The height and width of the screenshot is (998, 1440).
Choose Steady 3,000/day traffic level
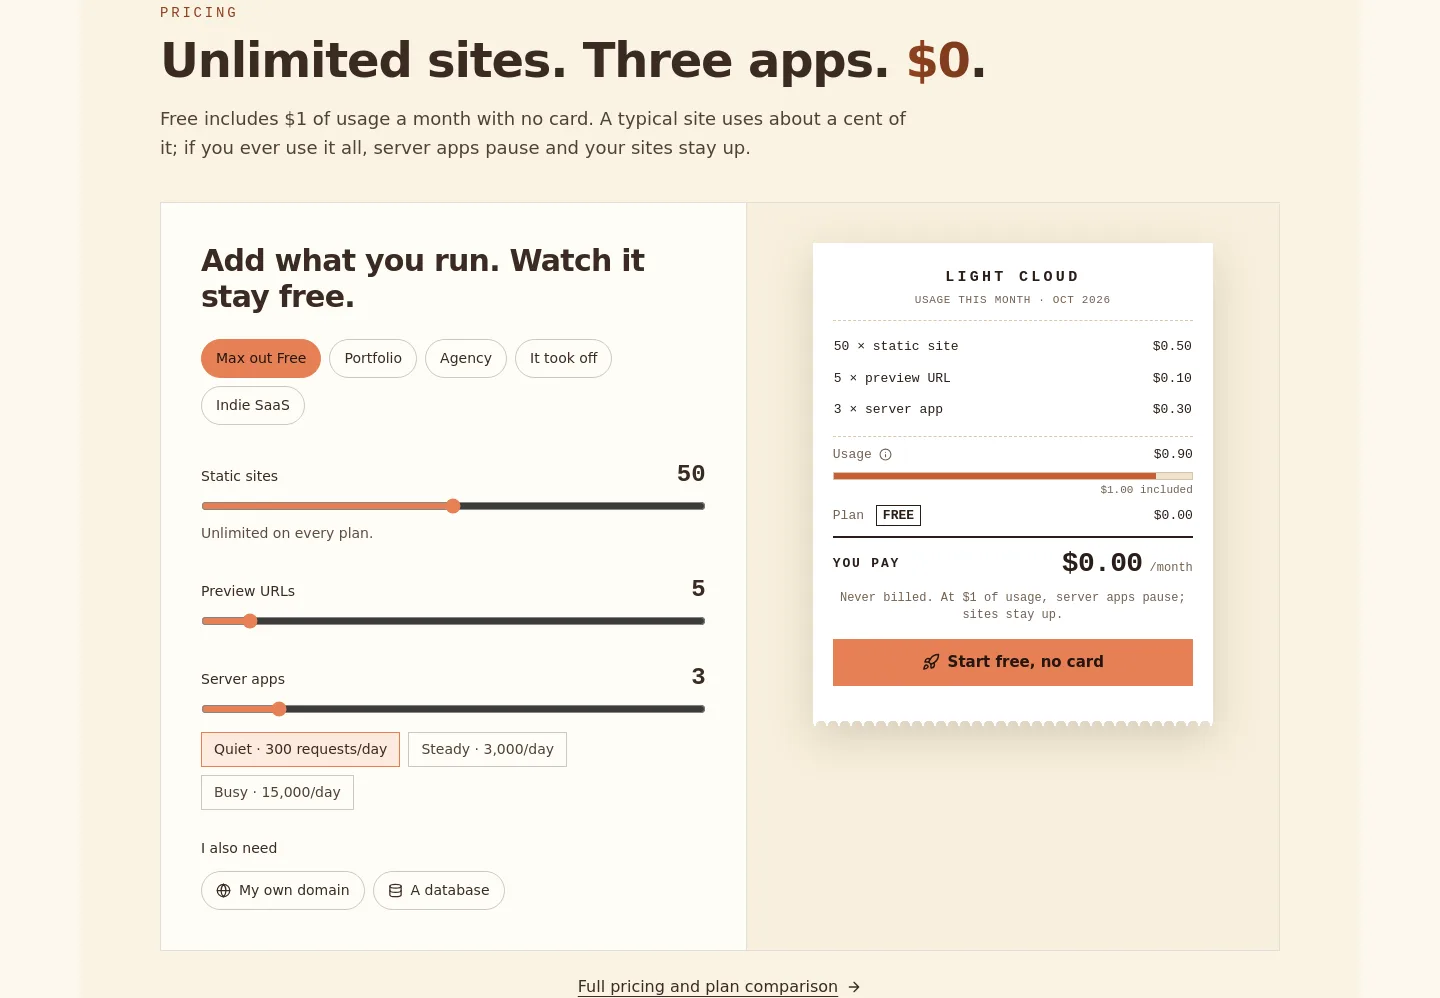pyautogui.click(x=487, y=749)
